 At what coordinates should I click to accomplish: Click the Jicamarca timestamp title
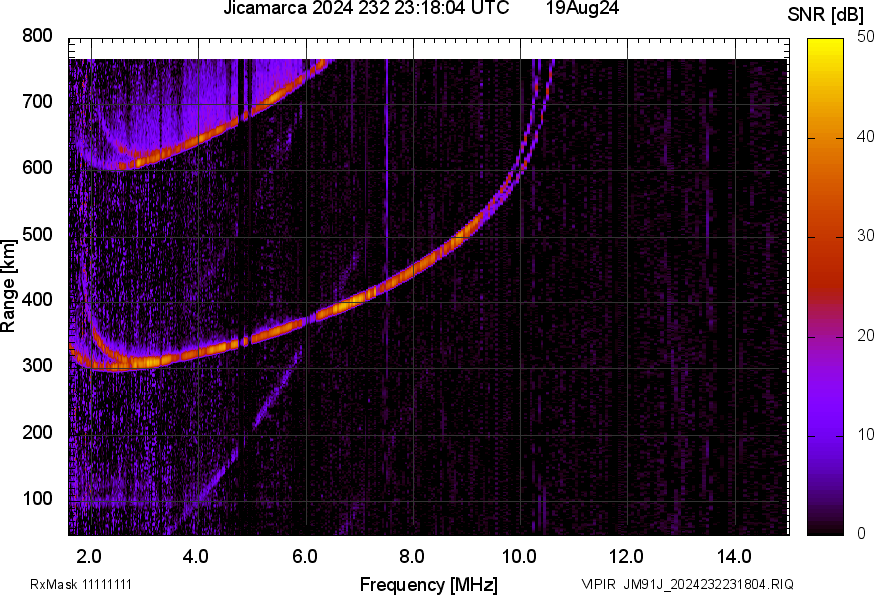point(366,8)
